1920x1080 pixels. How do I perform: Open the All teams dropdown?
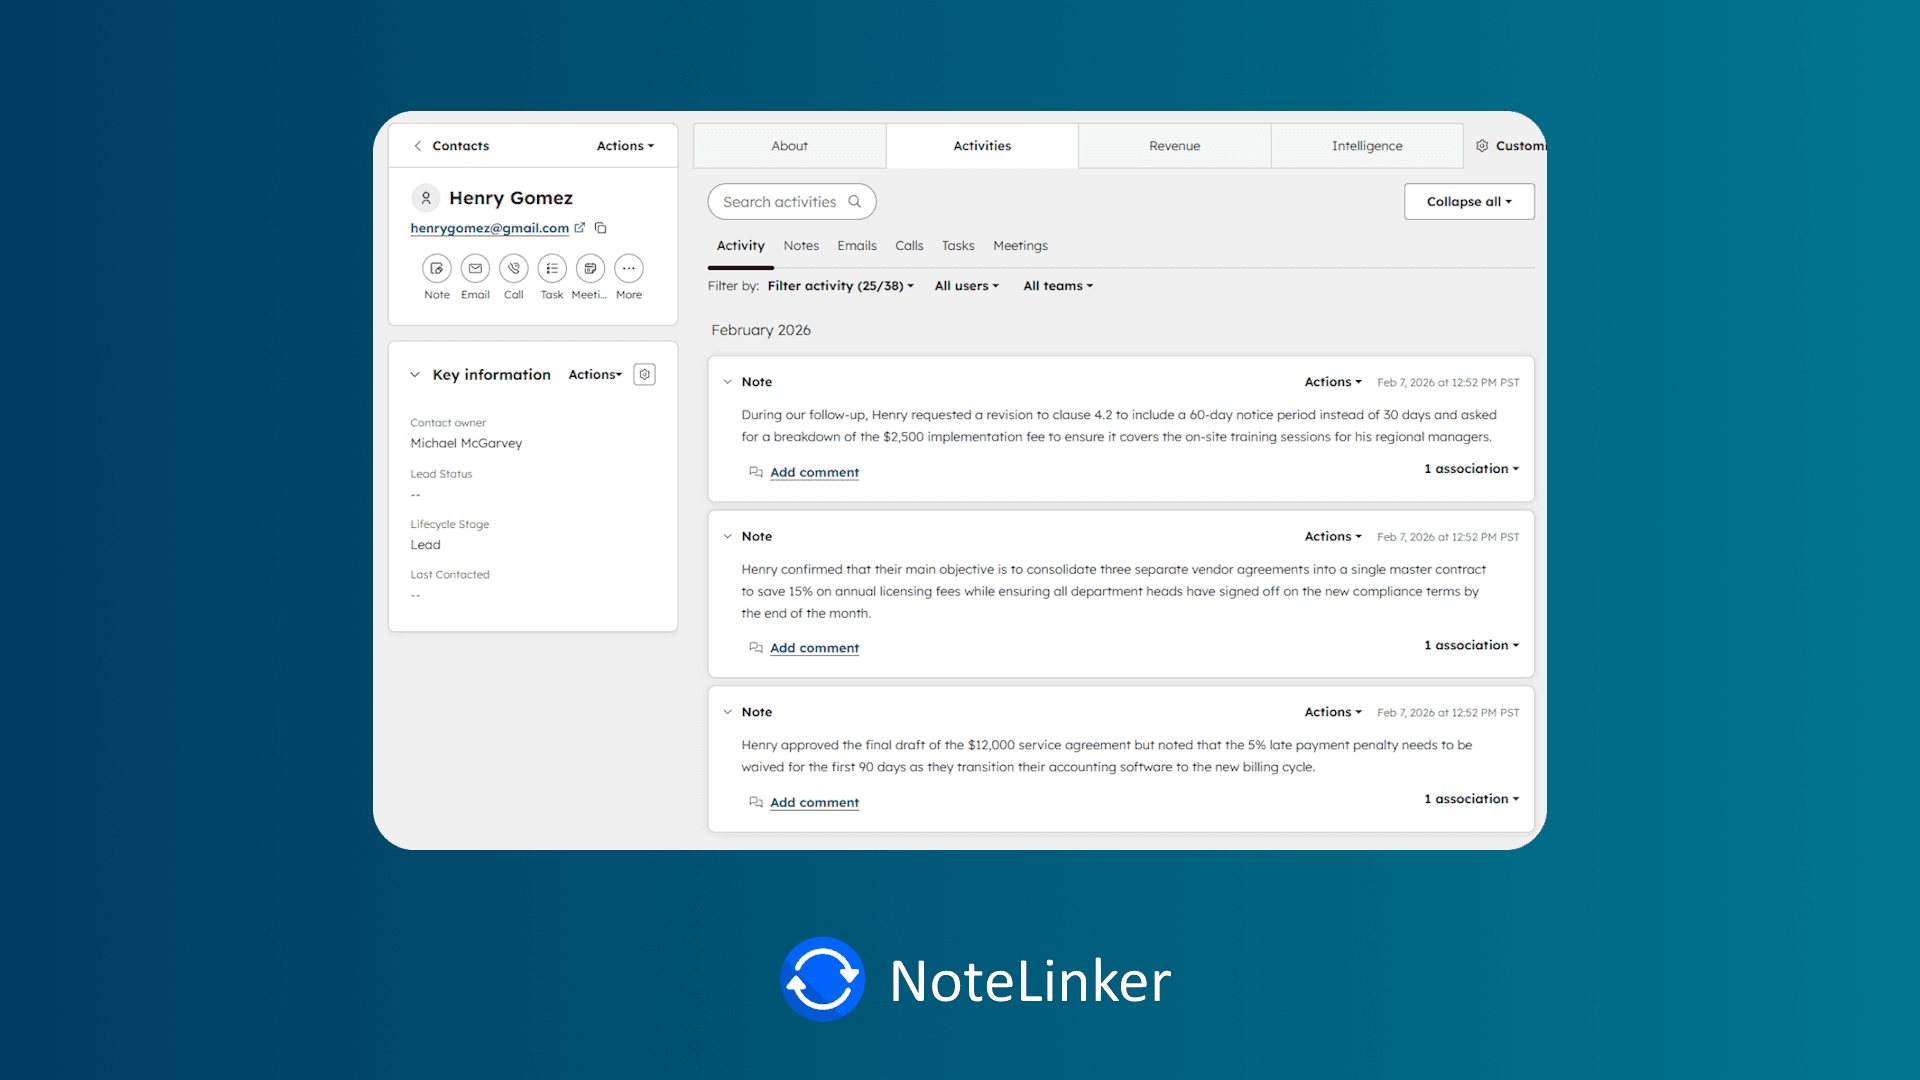[x=1057, y=285]
